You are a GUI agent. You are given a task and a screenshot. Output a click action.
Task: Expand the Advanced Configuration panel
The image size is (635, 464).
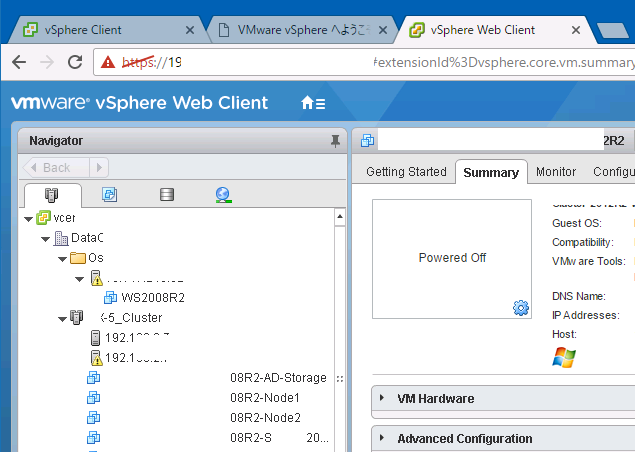[382, 438]
